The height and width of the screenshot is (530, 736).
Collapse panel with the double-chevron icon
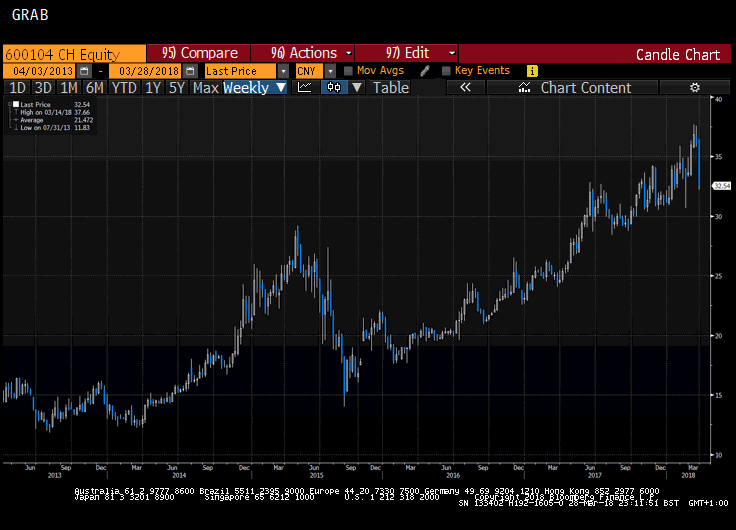tap(465, 87)
